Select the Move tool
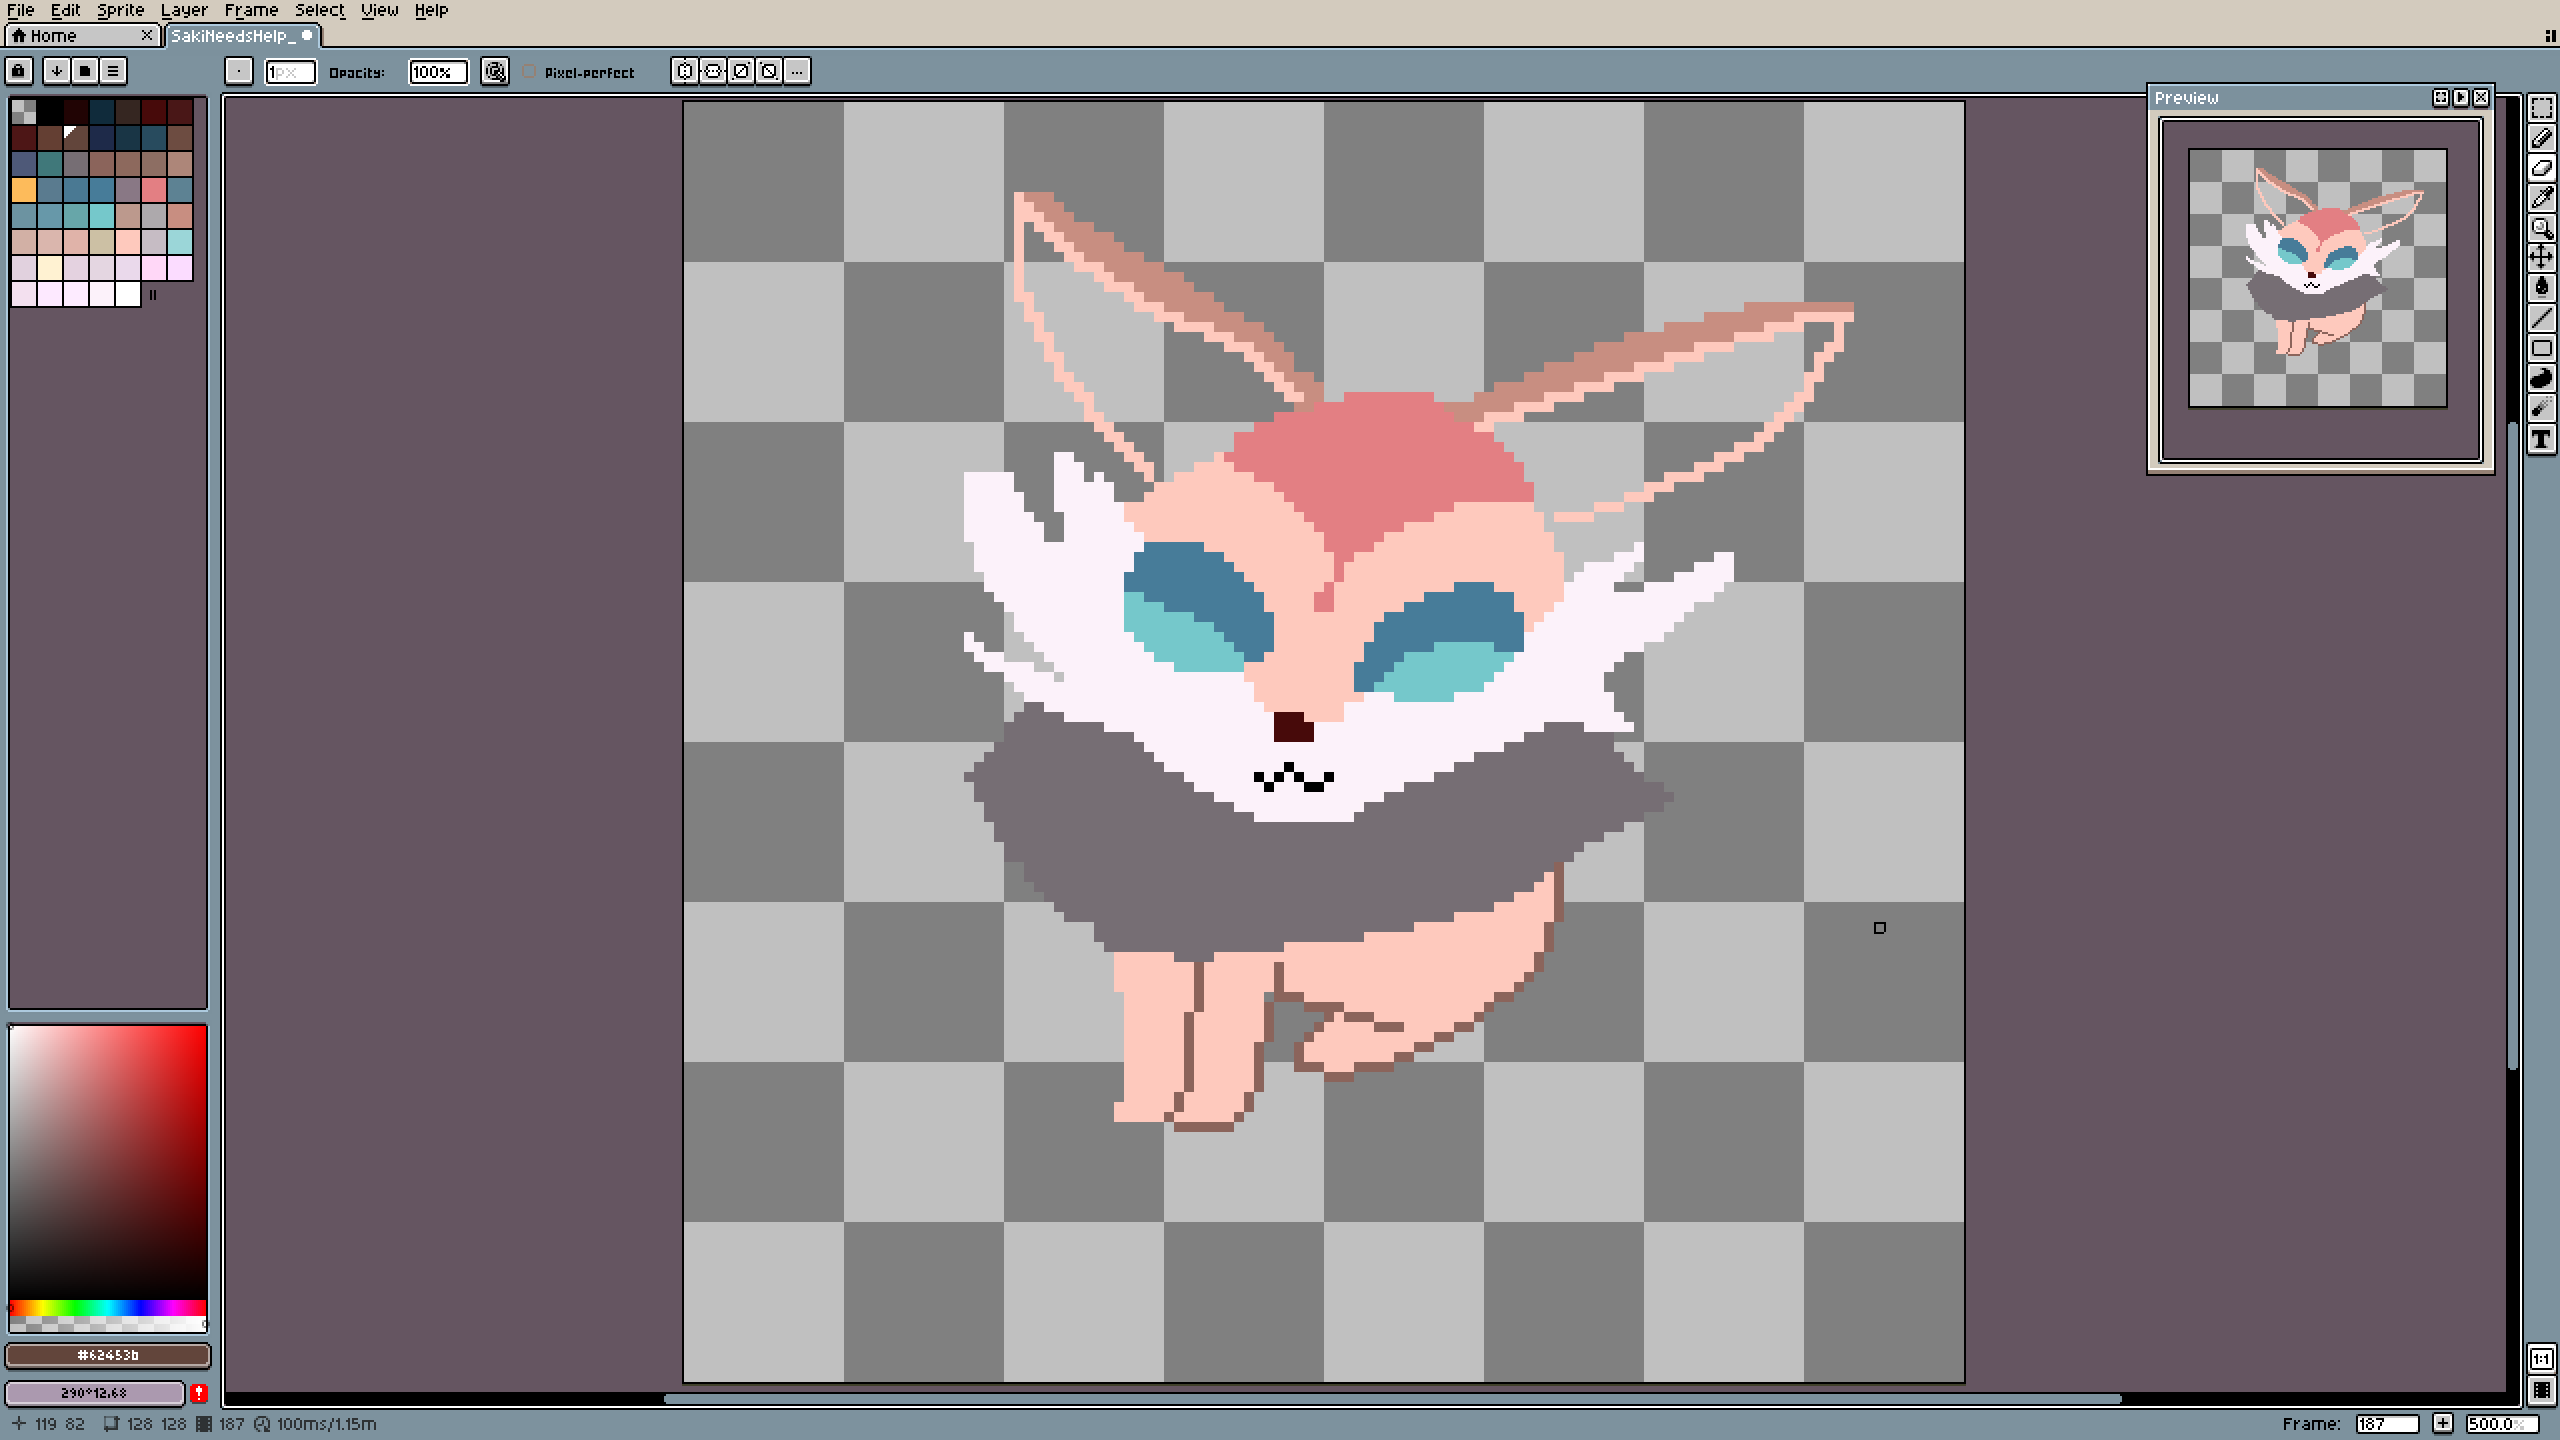This screenshot has height=1440, width=2560. [2541, 258]
